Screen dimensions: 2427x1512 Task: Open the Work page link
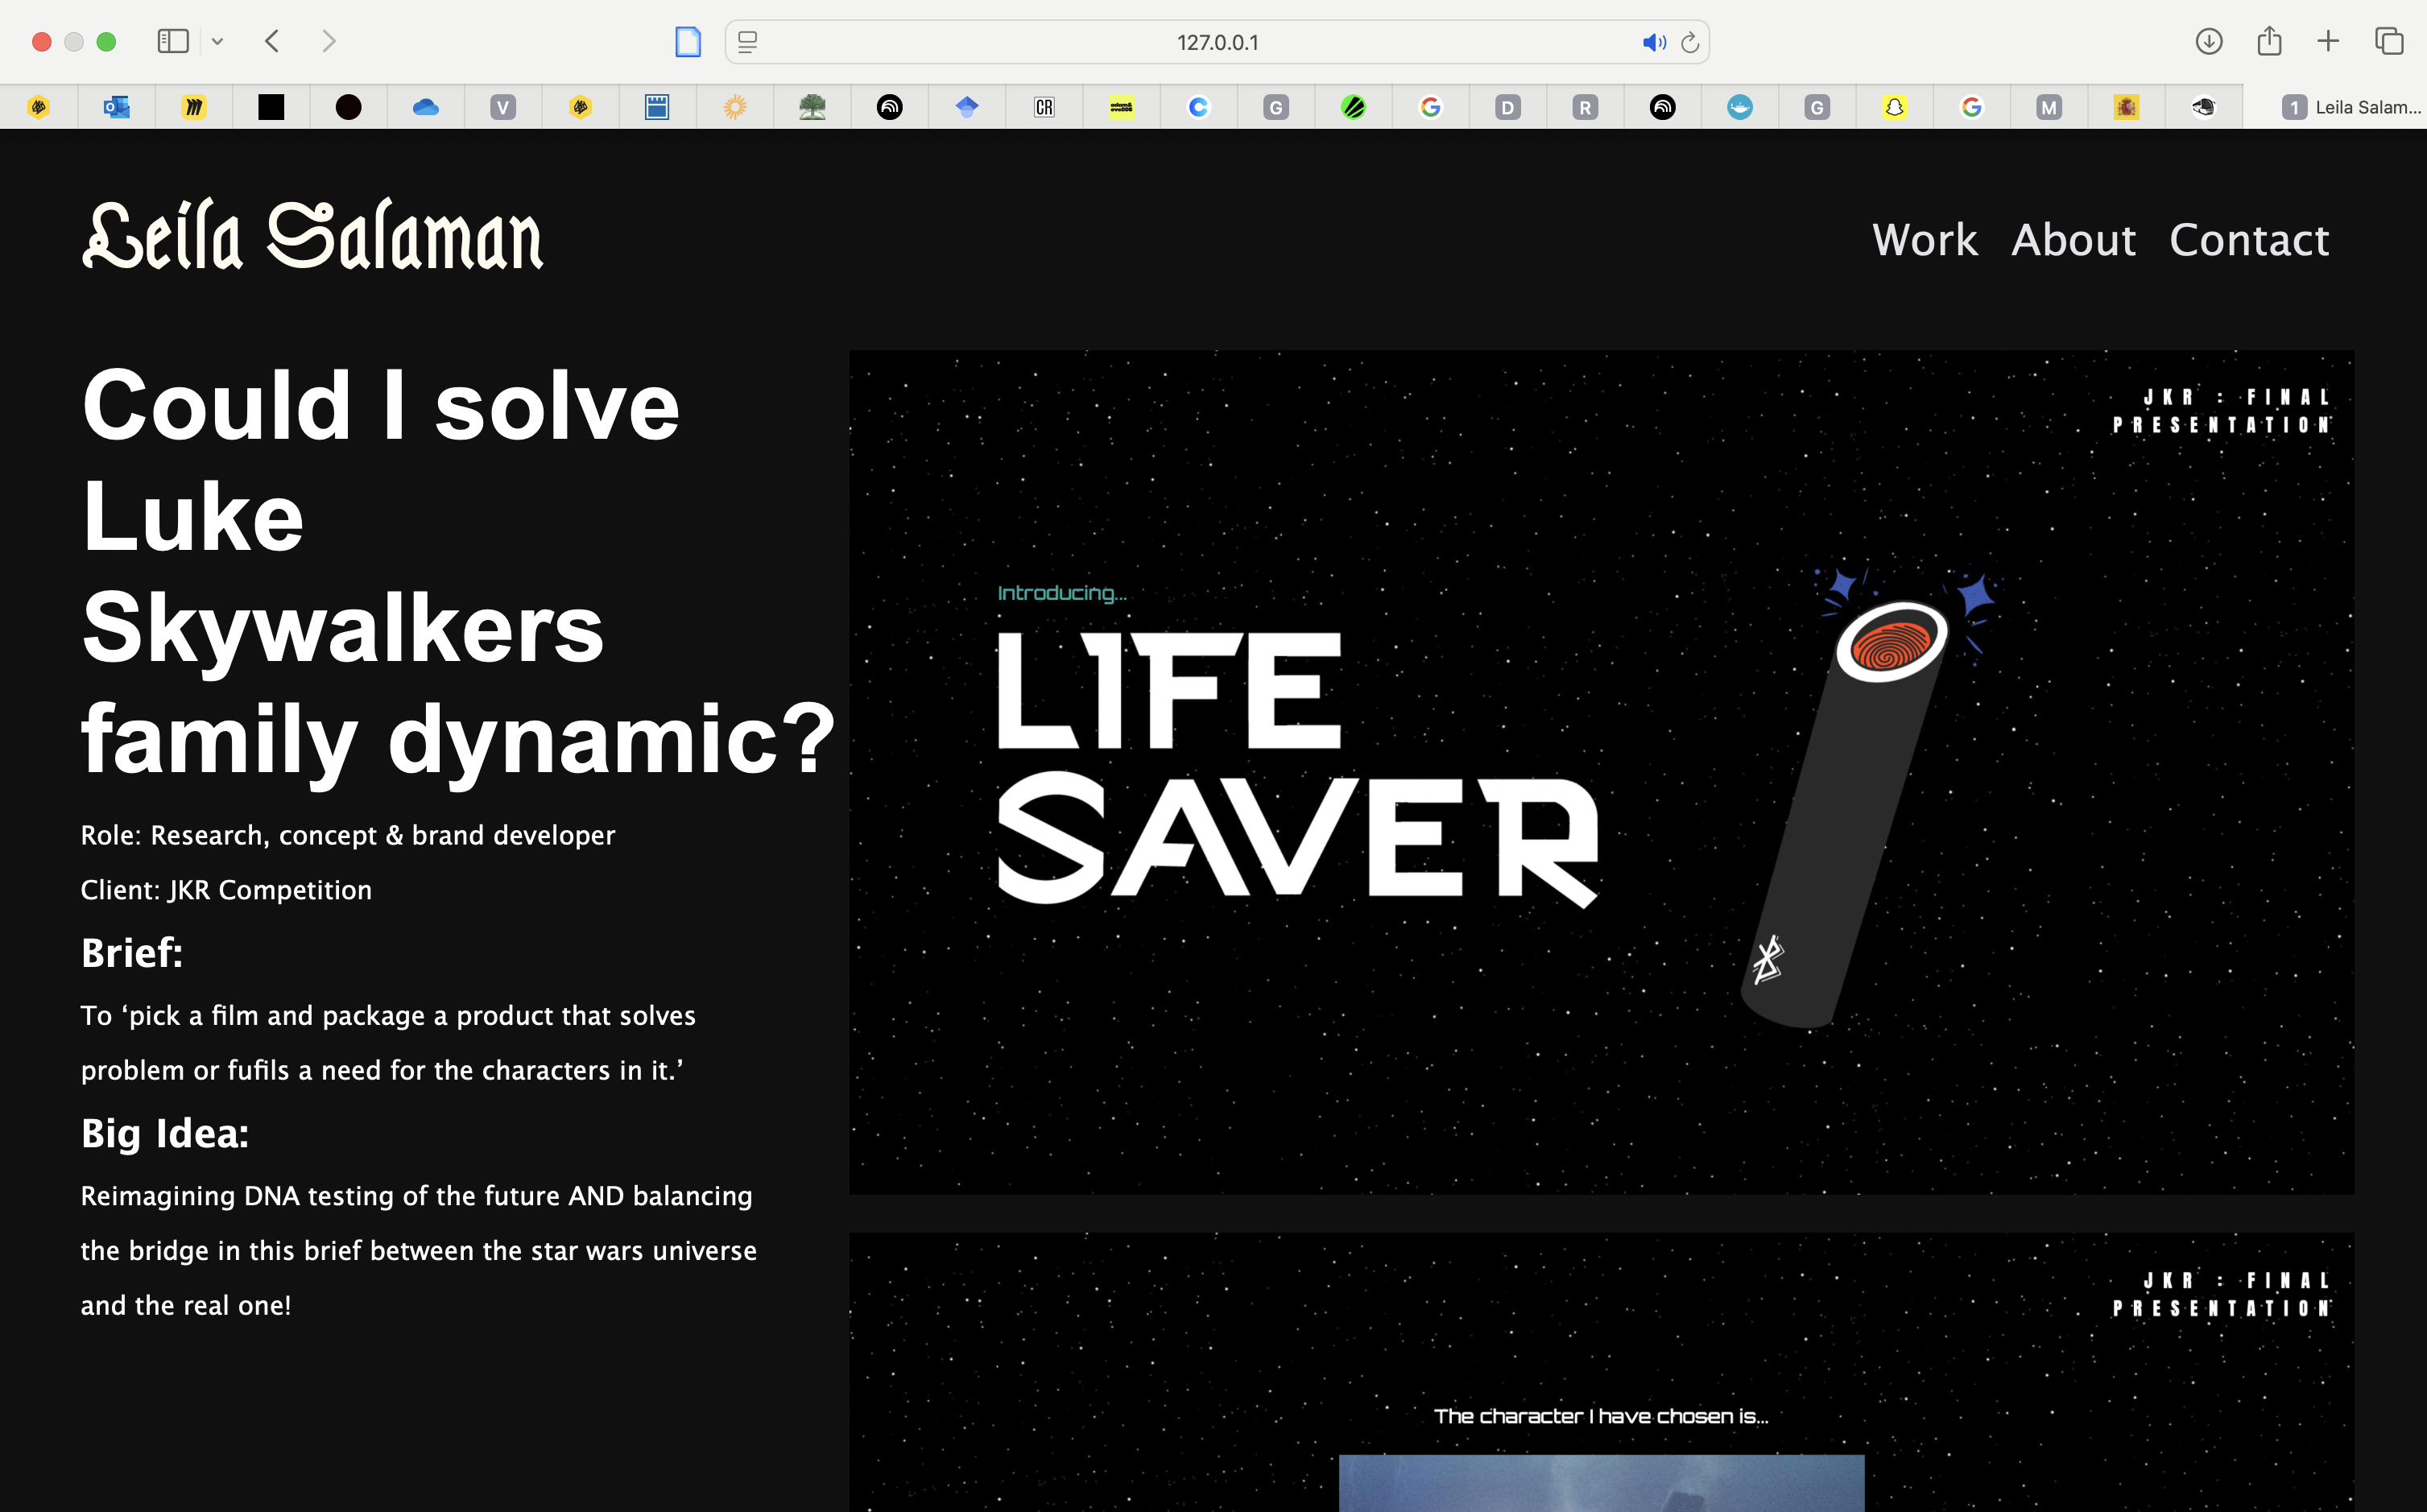pos(1925,240)
